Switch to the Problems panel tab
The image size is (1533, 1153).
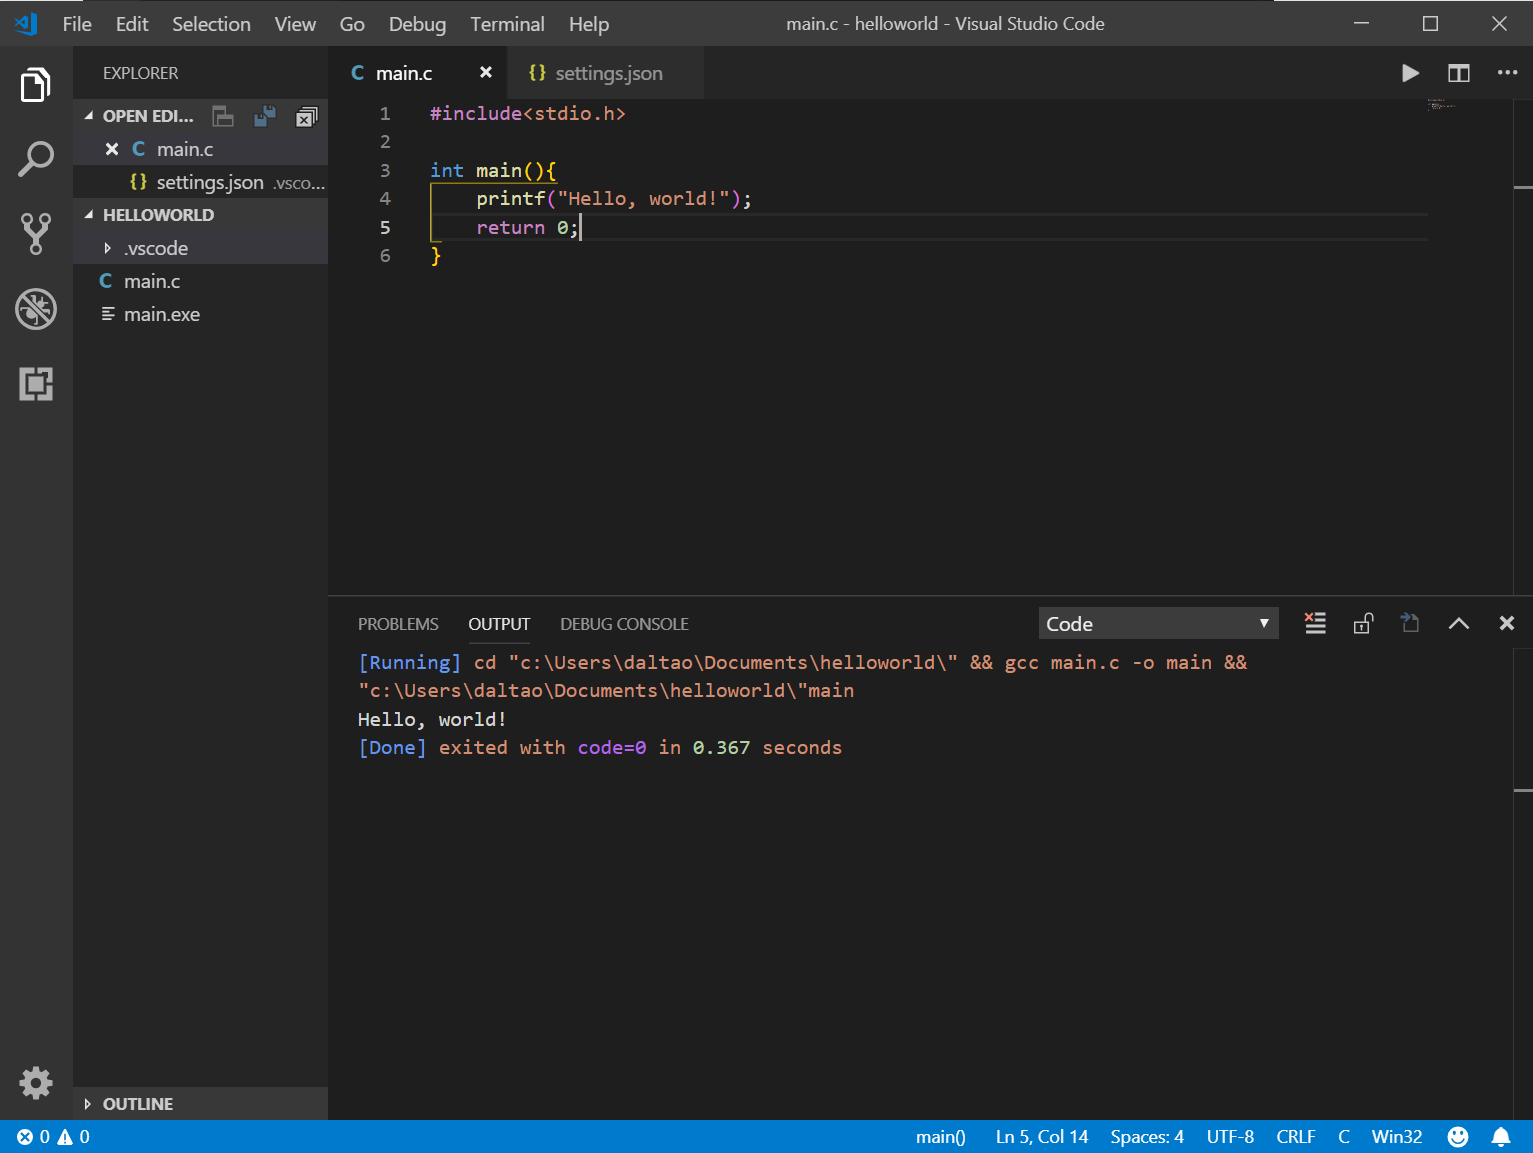coord(398,624)
